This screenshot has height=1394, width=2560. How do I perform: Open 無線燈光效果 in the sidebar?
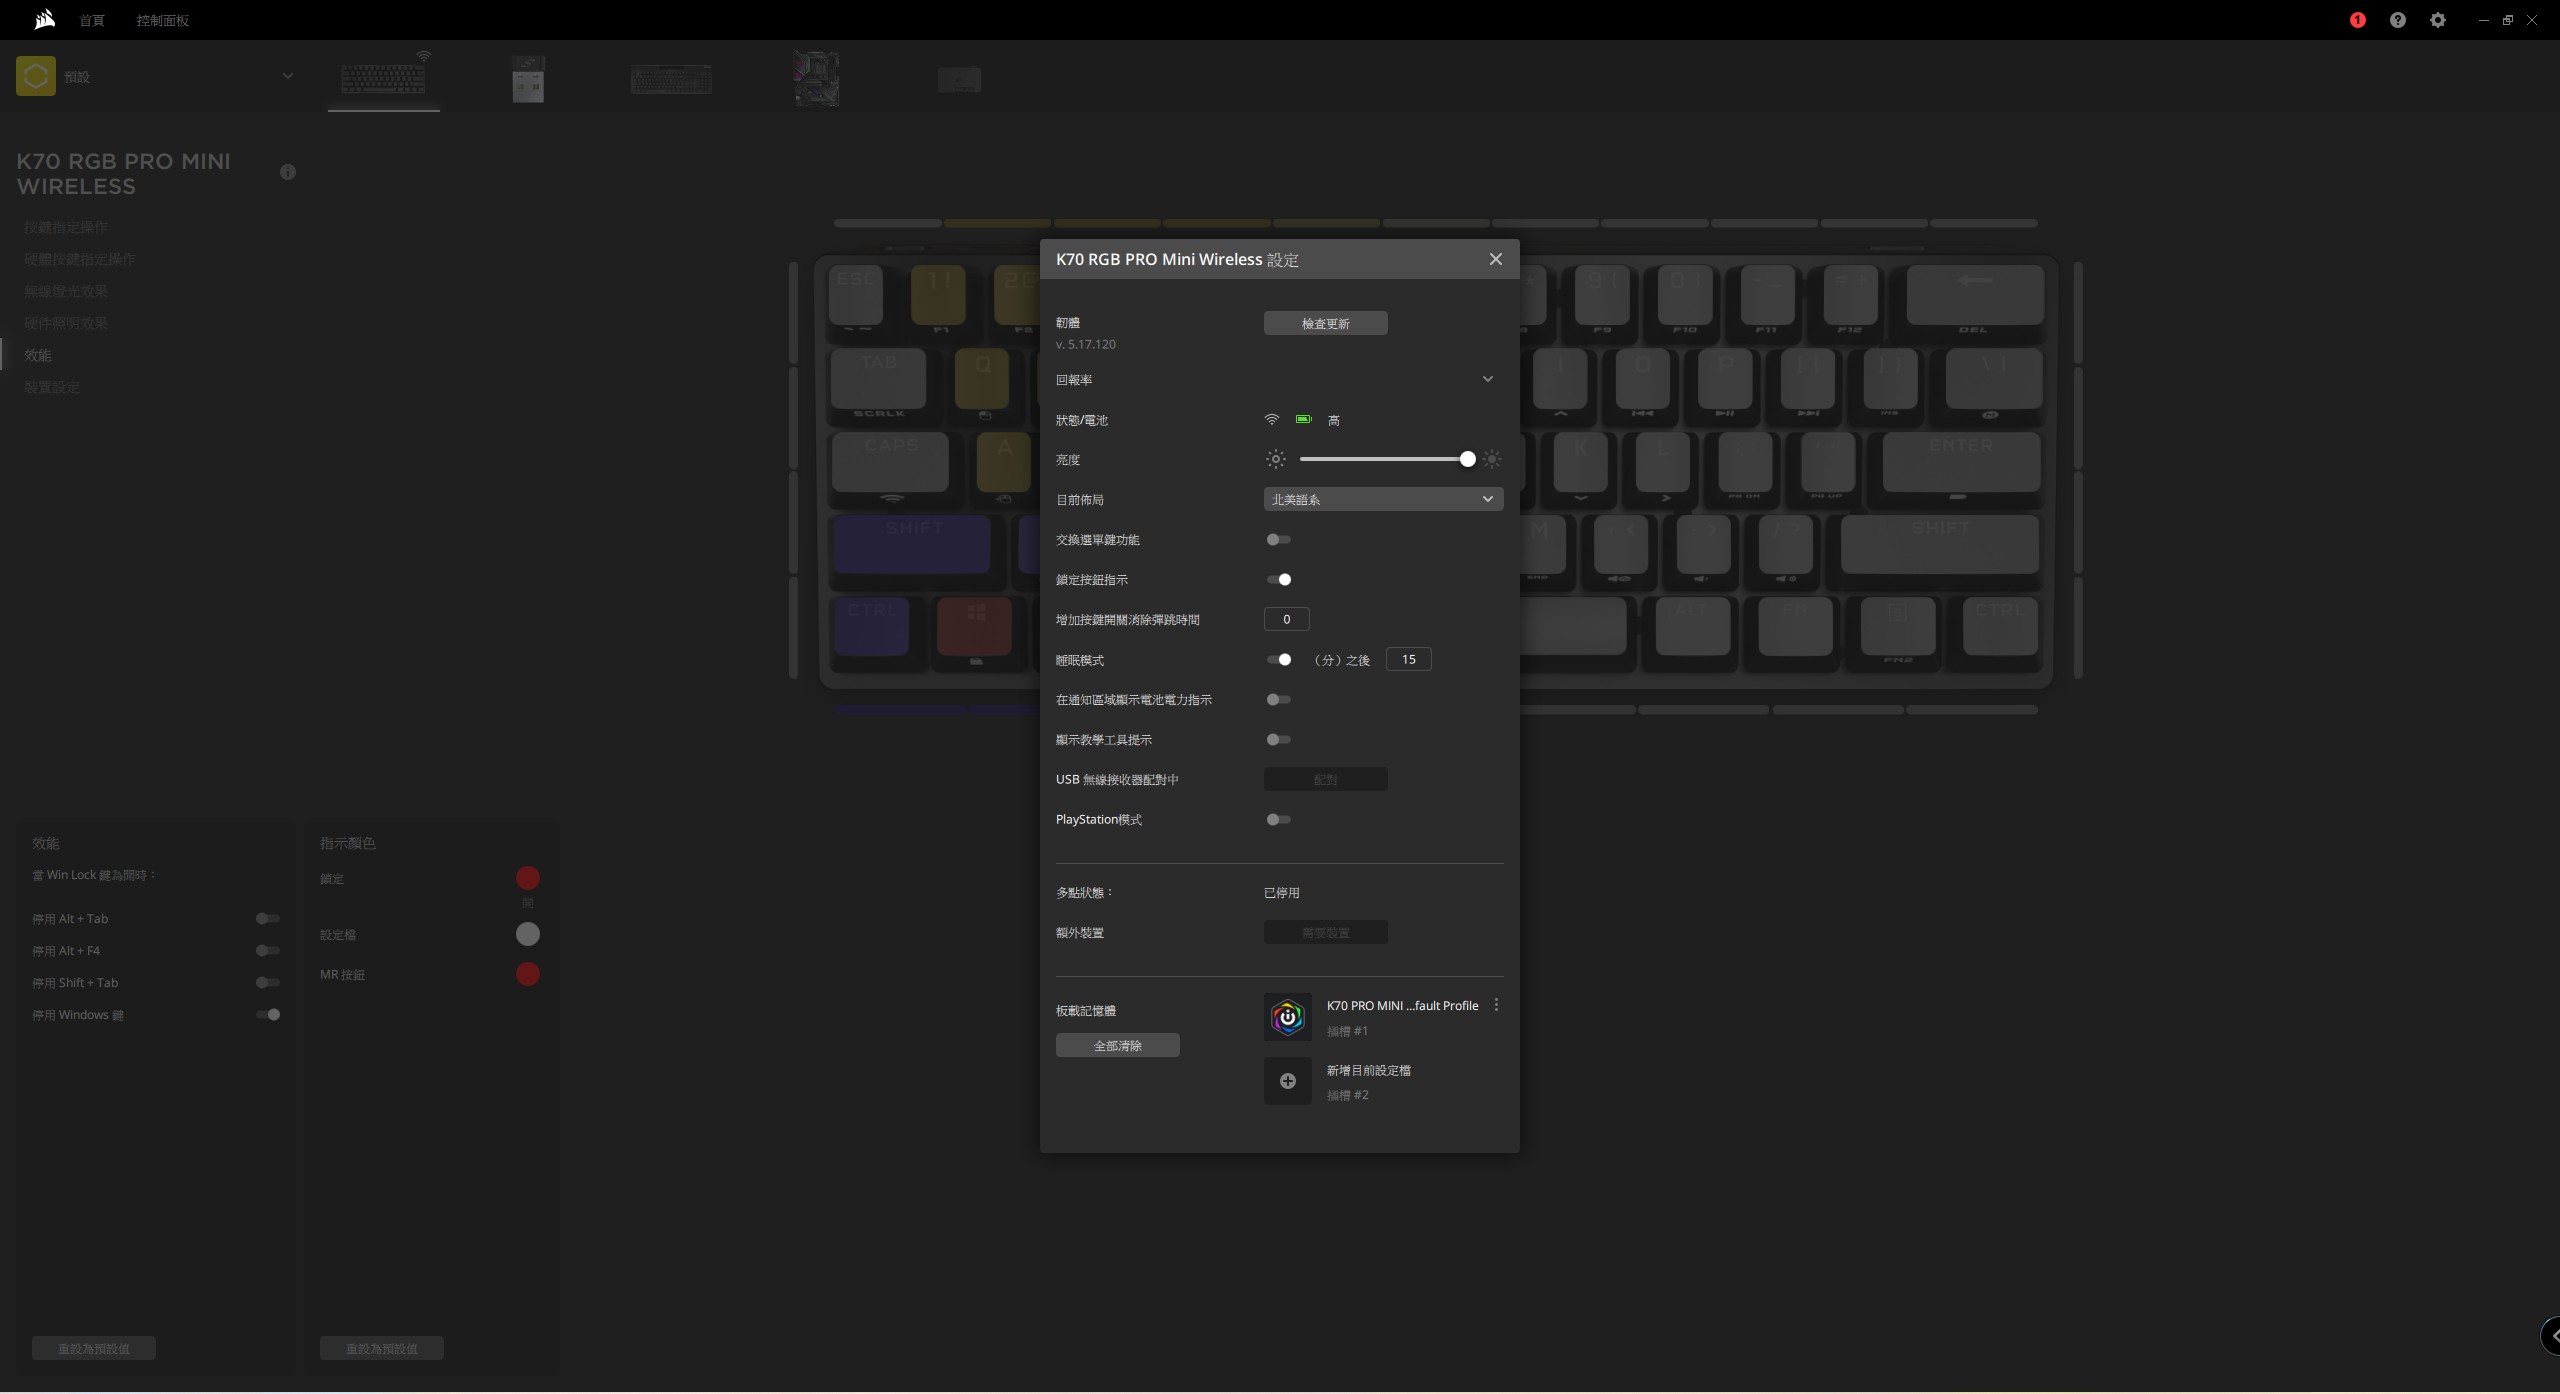(66, 291)
